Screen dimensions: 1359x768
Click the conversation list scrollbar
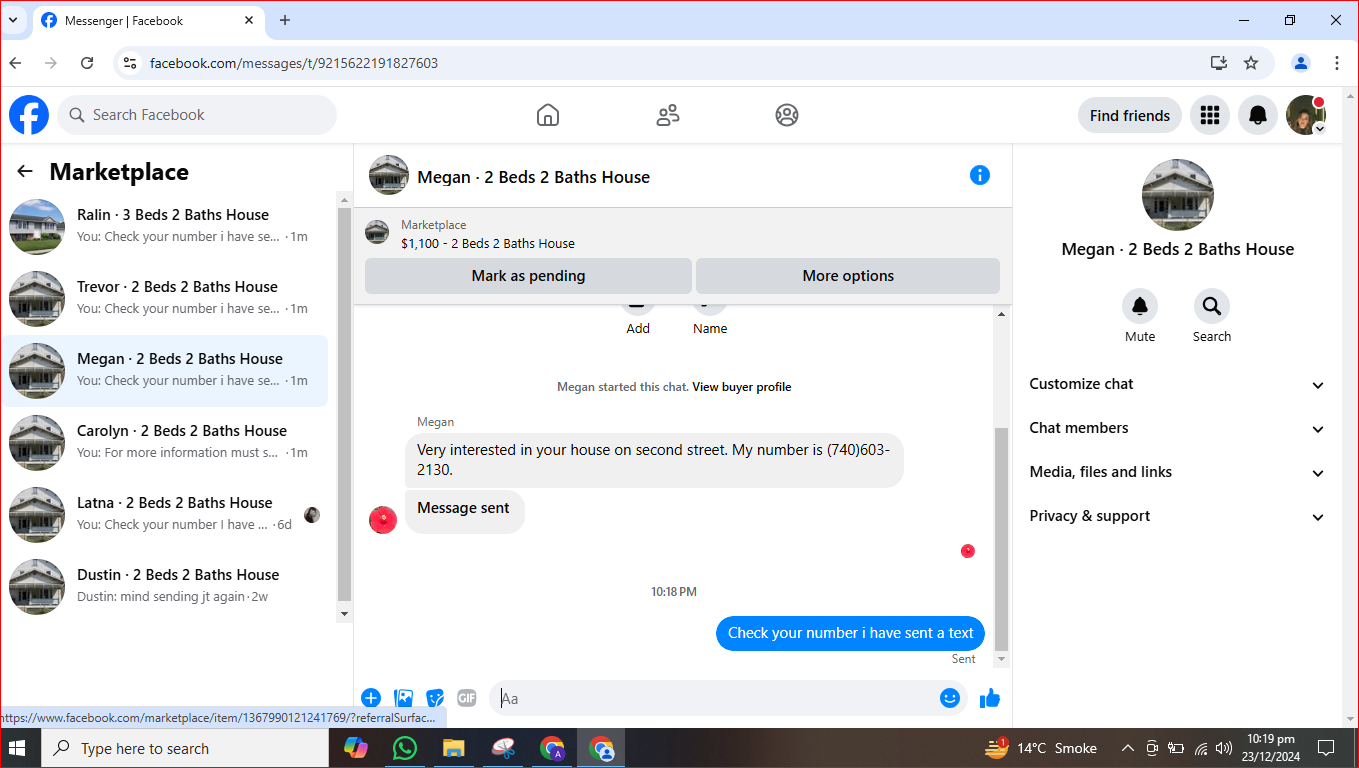point(344,404)
